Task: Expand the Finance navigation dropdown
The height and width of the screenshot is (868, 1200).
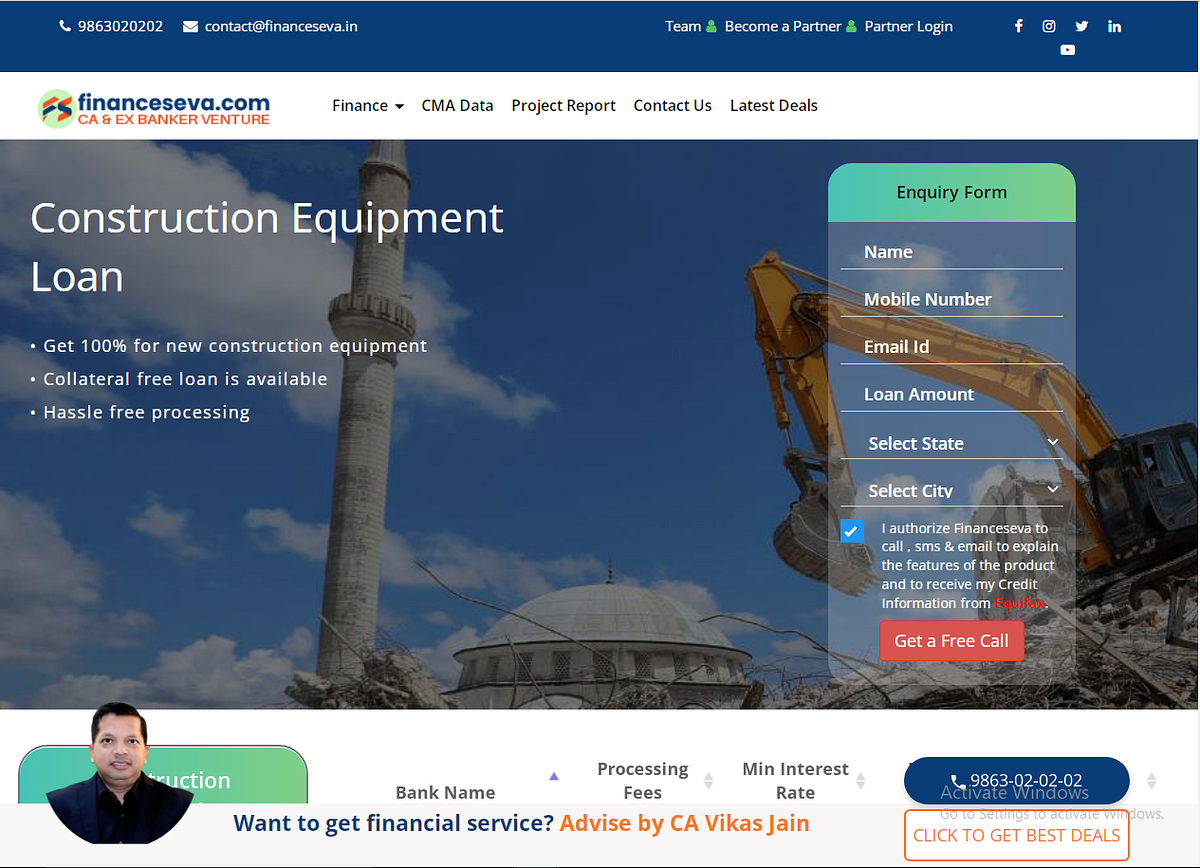Action: coord(368,105)
